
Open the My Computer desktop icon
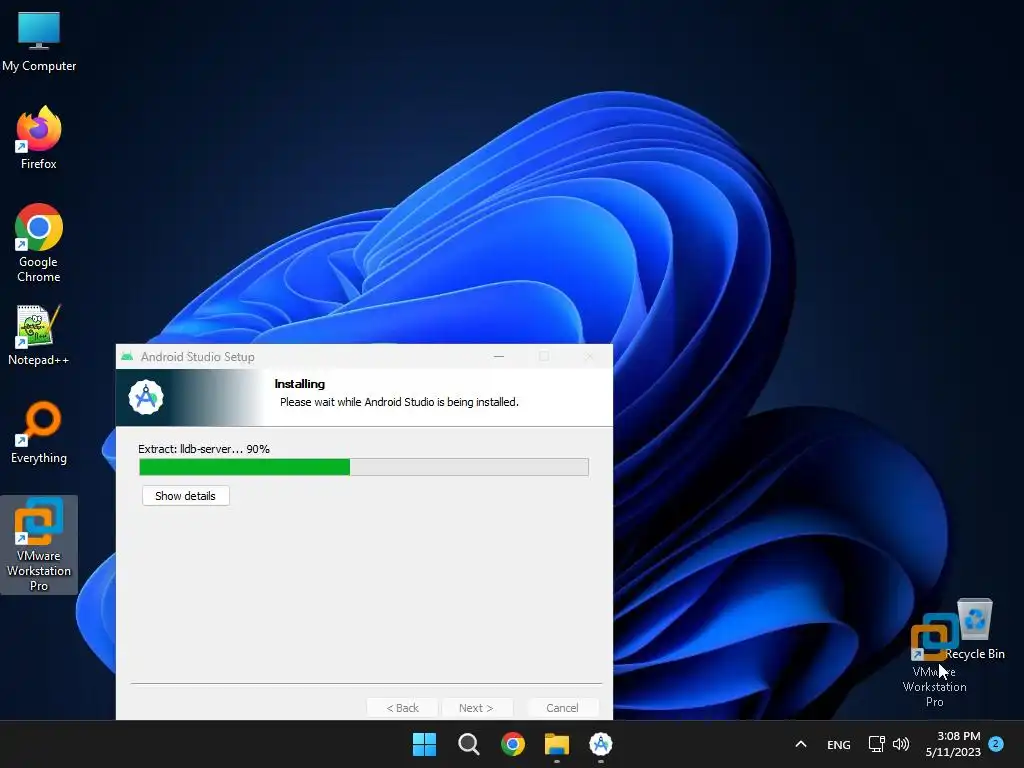39,42
